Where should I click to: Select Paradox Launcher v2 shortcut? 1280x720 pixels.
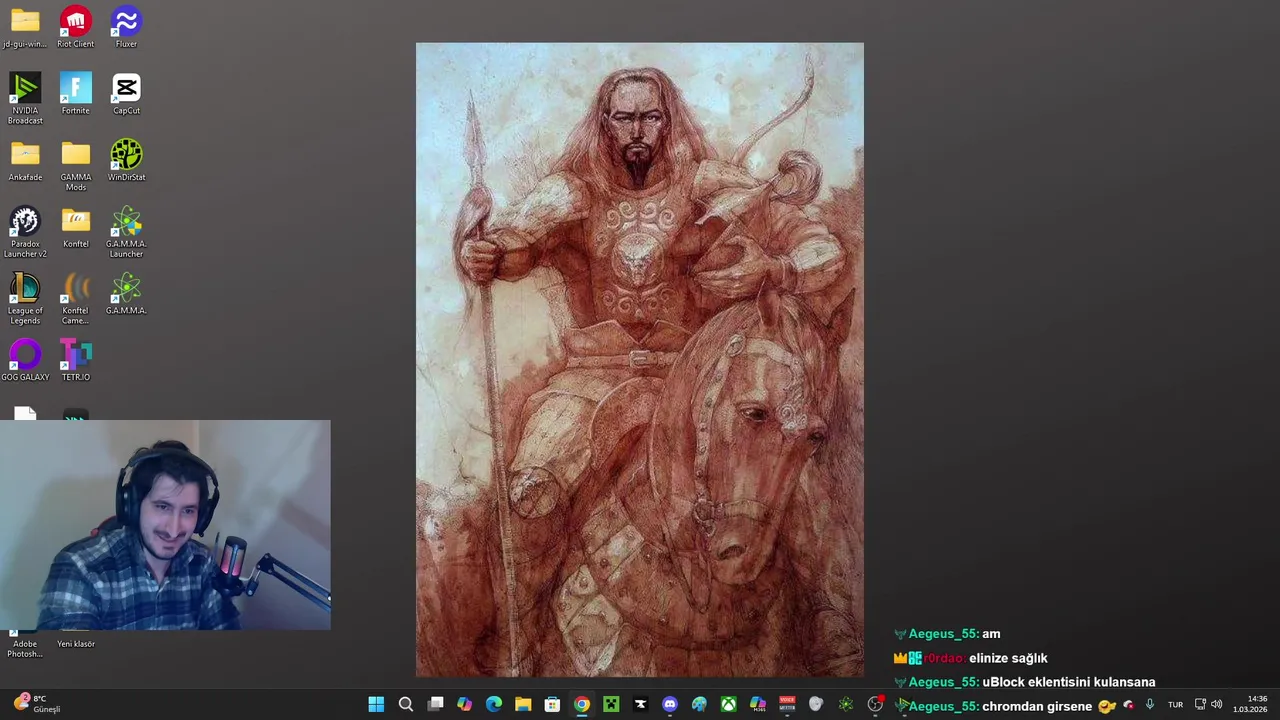click(25, 232)
